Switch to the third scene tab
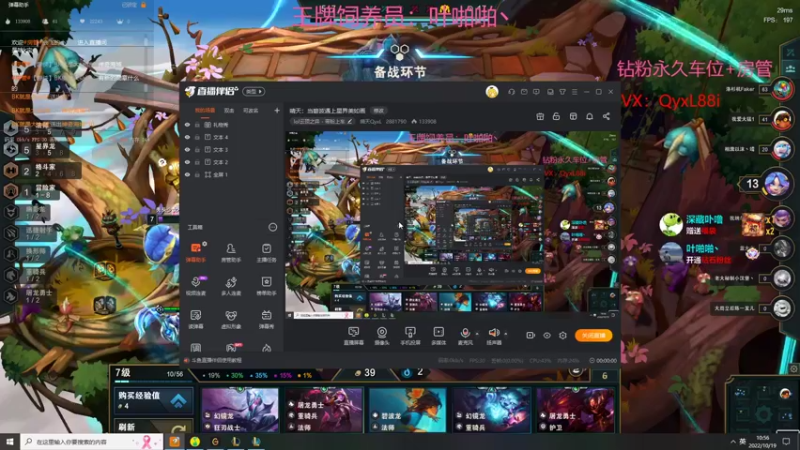This screenshot has height=450, width=800. tap(250, 110)
